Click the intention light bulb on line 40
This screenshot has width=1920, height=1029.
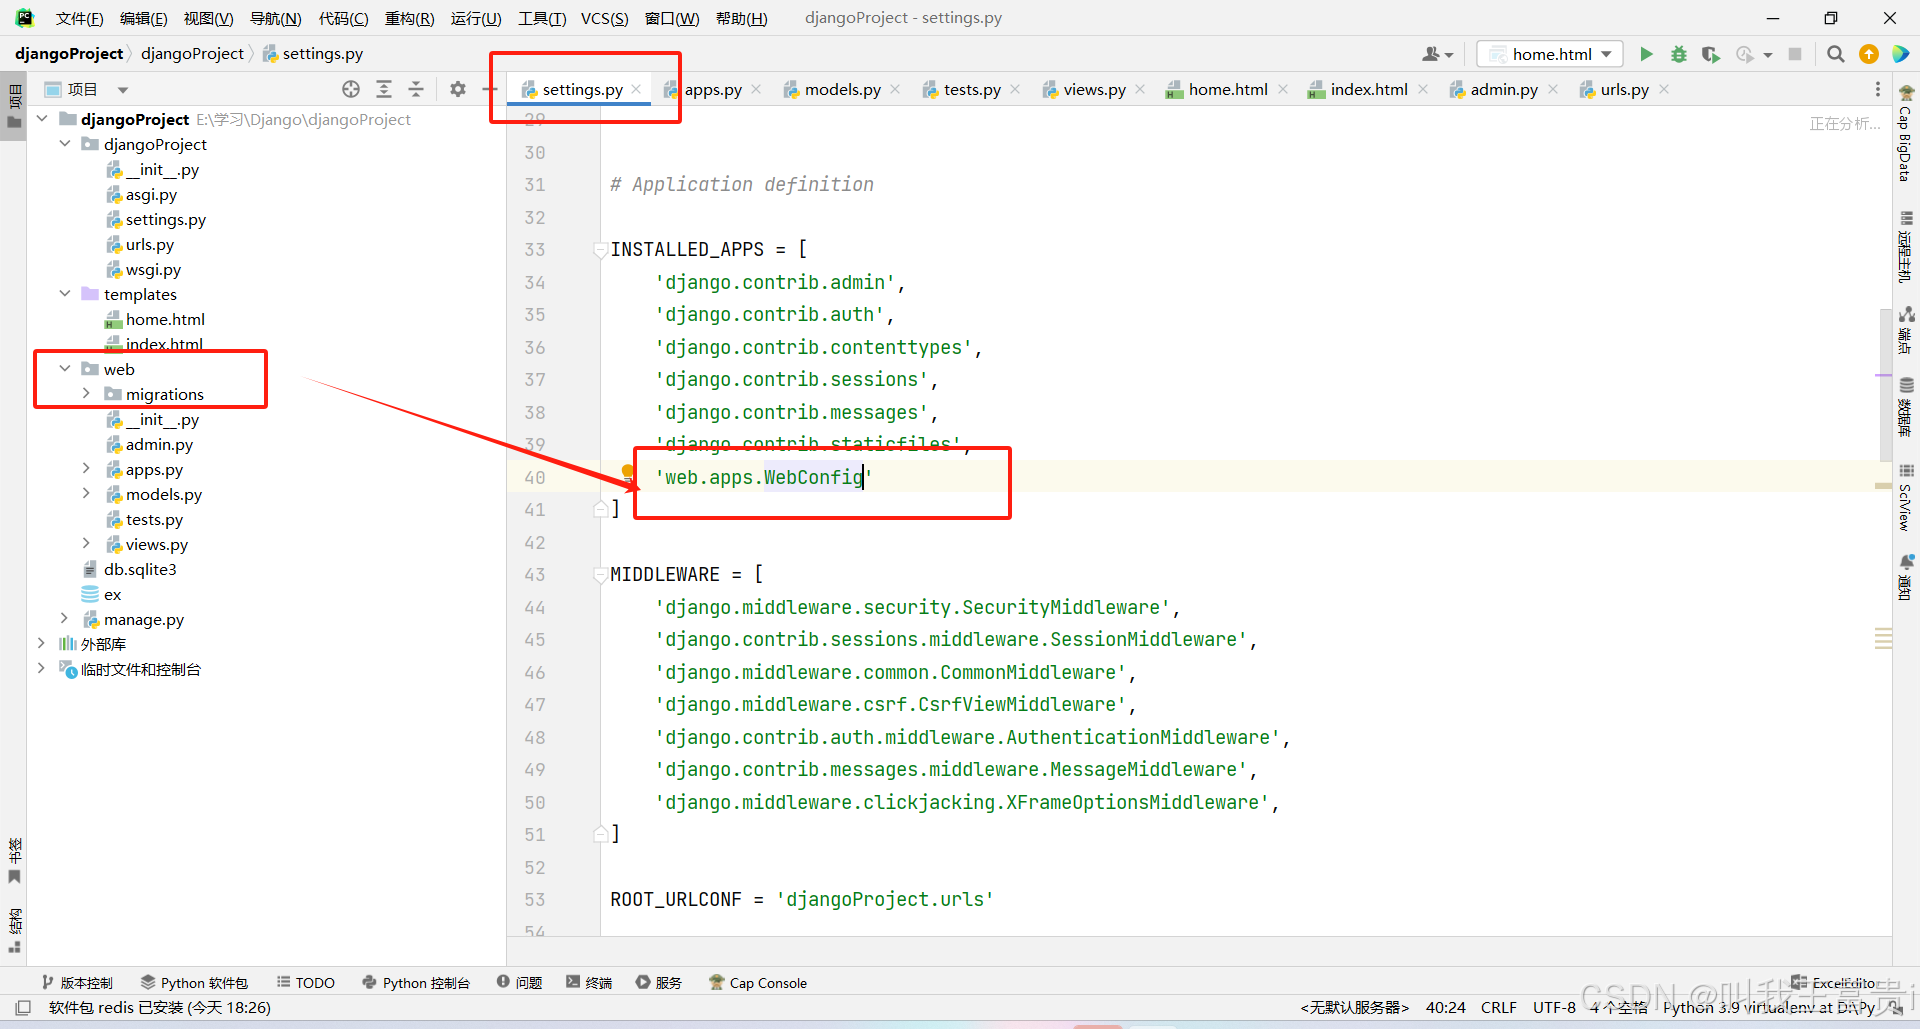click(628, 471)
